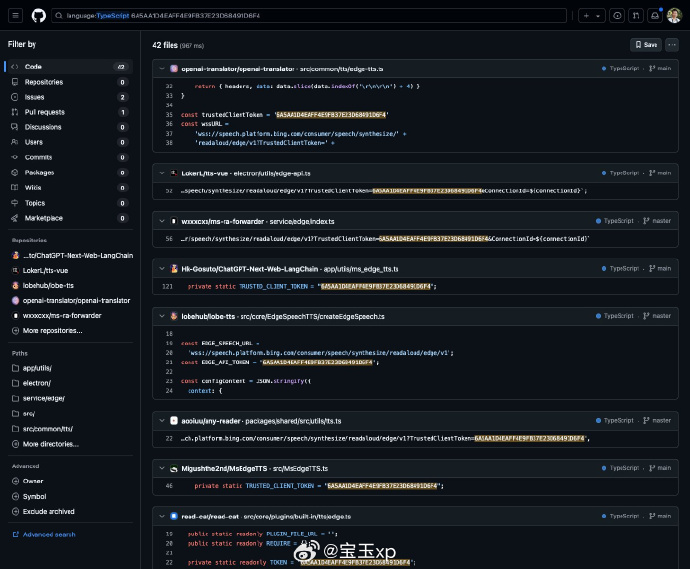Open MsEdgeTTS.ts result link
Viewport: 690px width, 569px height.
pos(254,469)
